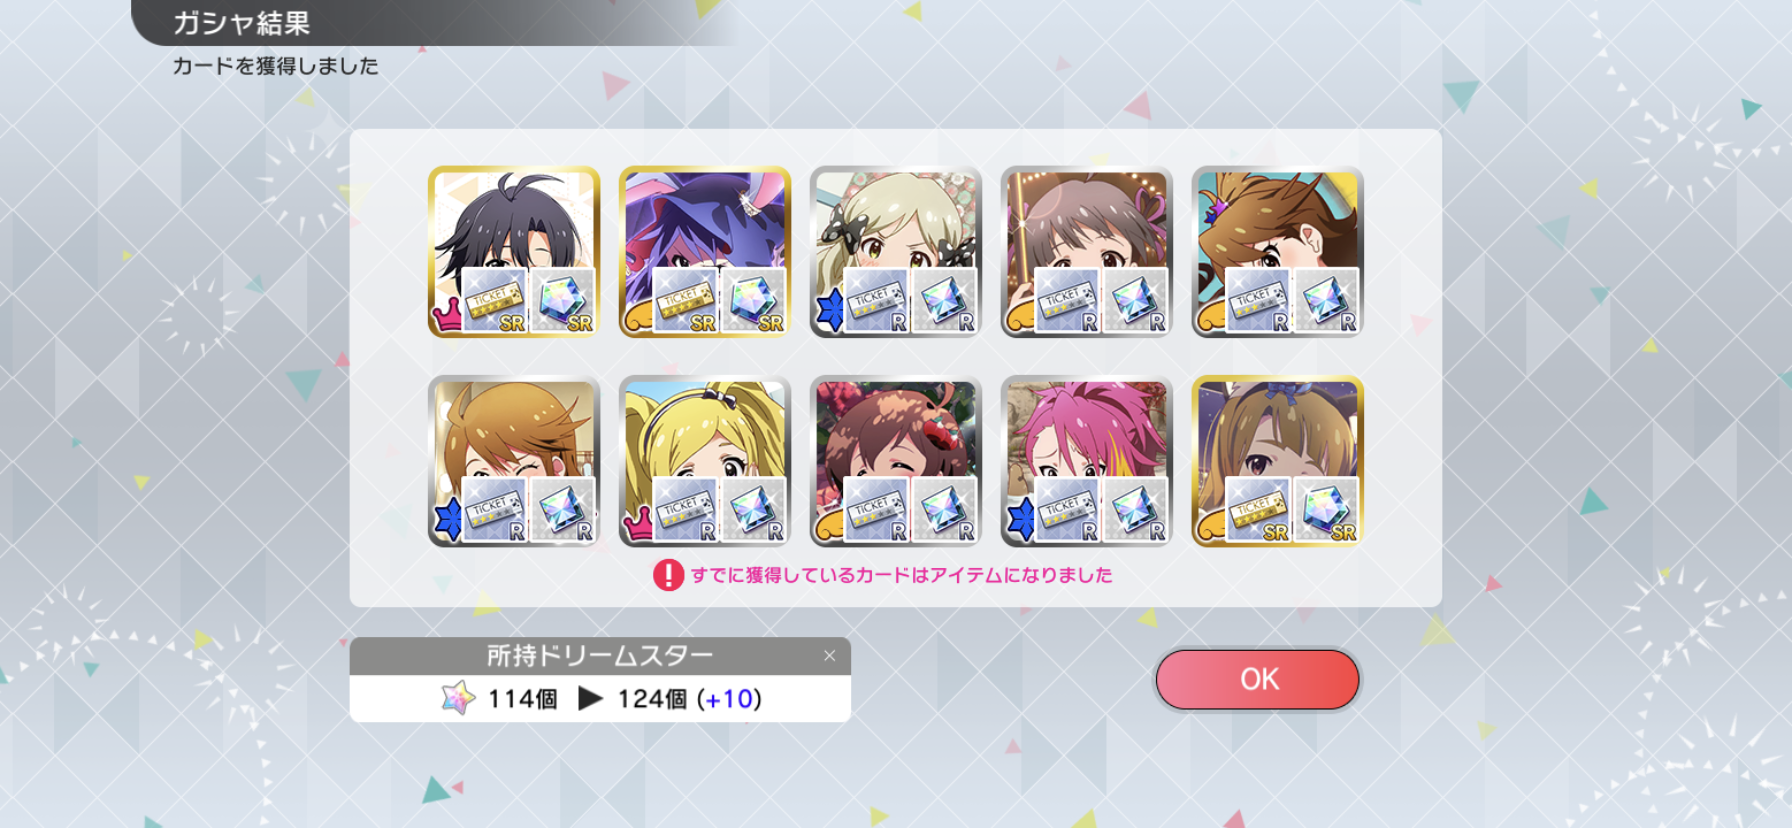Screen dimensions: 1792x828
Task: Select the winking orange-haired R card
Action: pos(514,462)
